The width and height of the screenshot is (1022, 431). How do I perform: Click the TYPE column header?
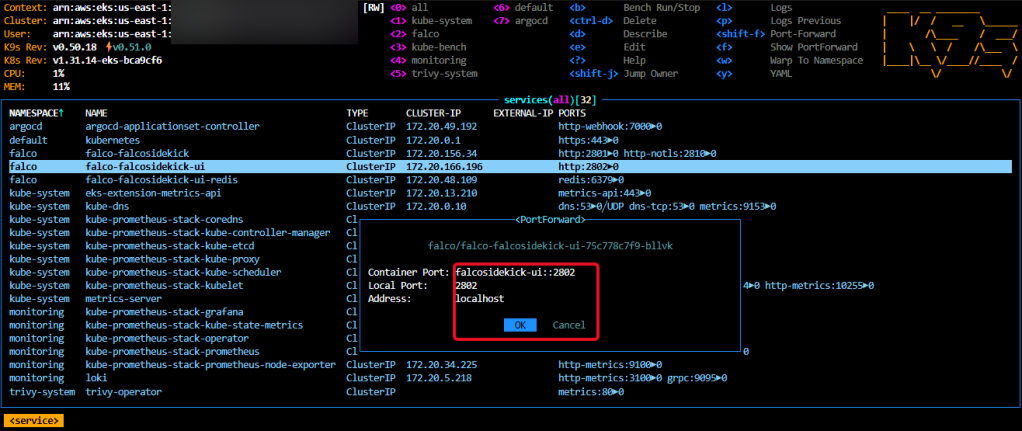(357, 113)
